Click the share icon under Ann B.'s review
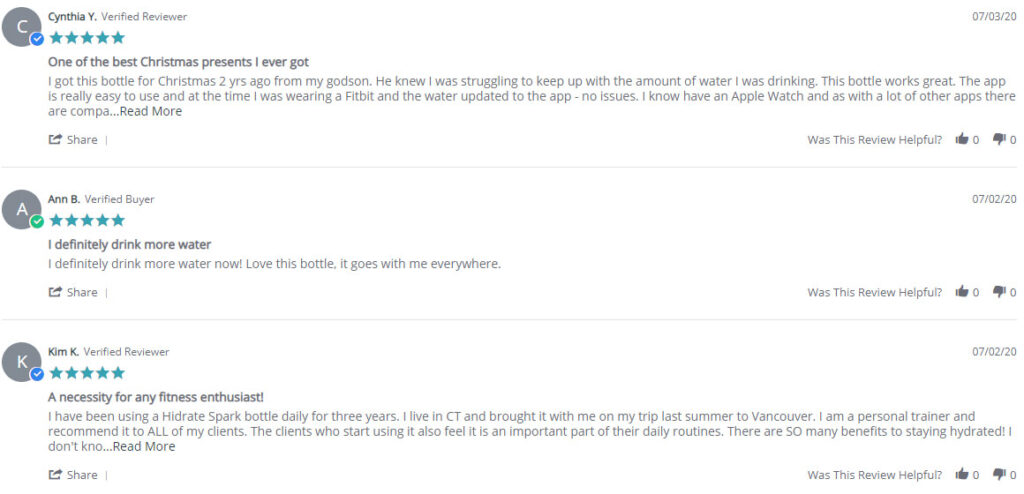Viewport: 1024px width, 494px height. coord(56,291)
